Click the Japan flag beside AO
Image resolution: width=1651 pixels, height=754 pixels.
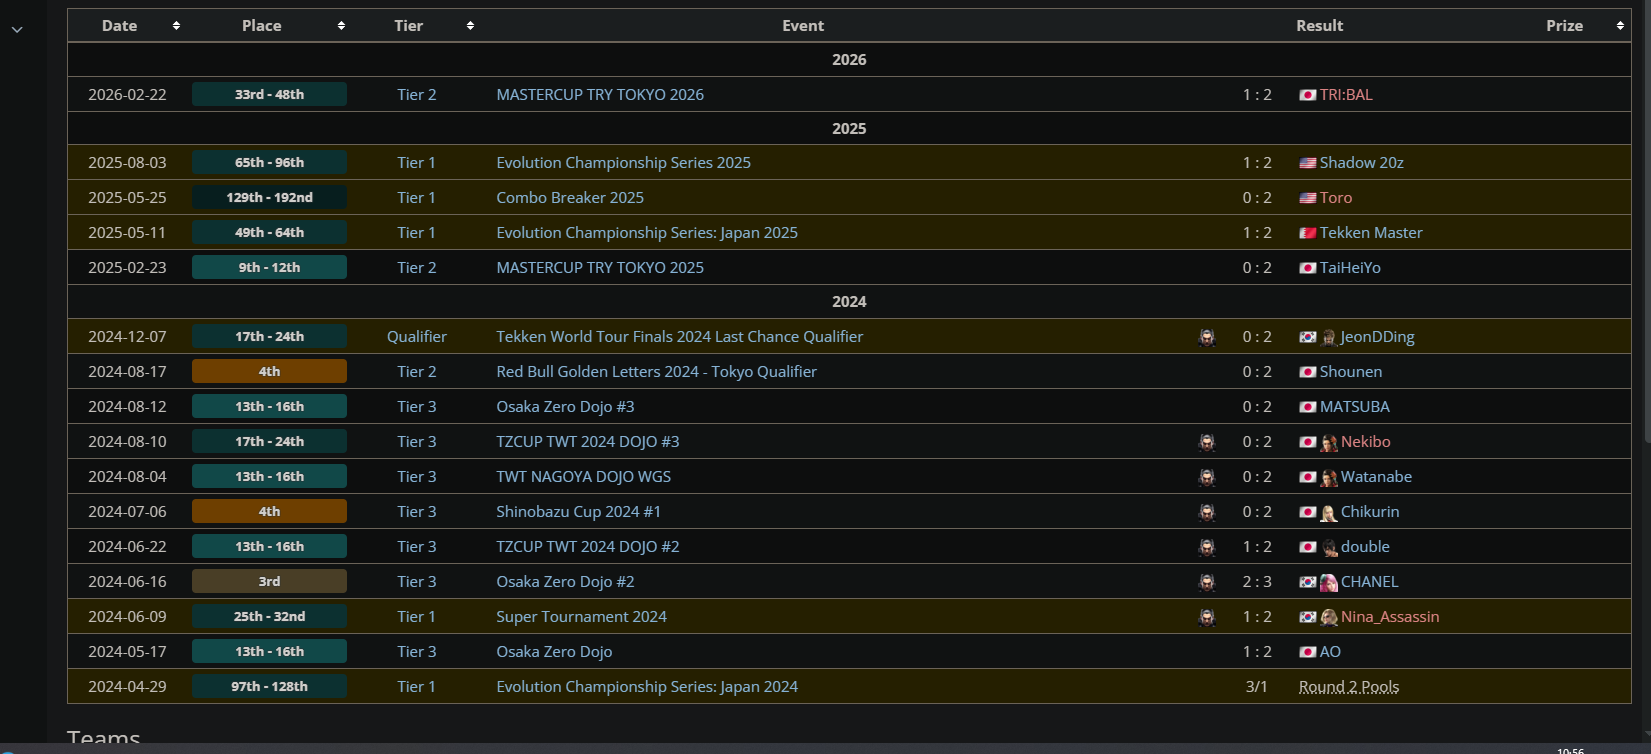(x=1307, y=652)
